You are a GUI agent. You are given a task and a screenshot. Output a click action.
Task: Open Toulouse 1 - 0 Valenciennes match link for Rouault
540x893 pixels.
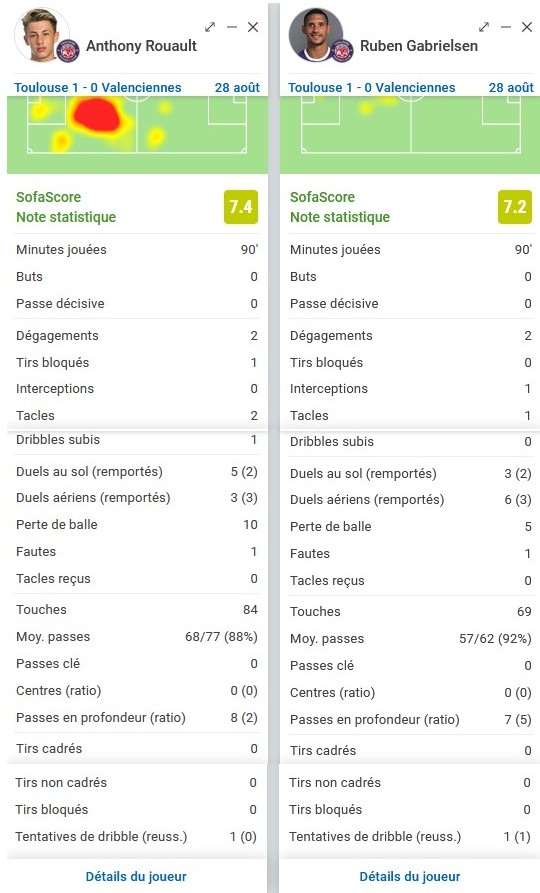97,88
